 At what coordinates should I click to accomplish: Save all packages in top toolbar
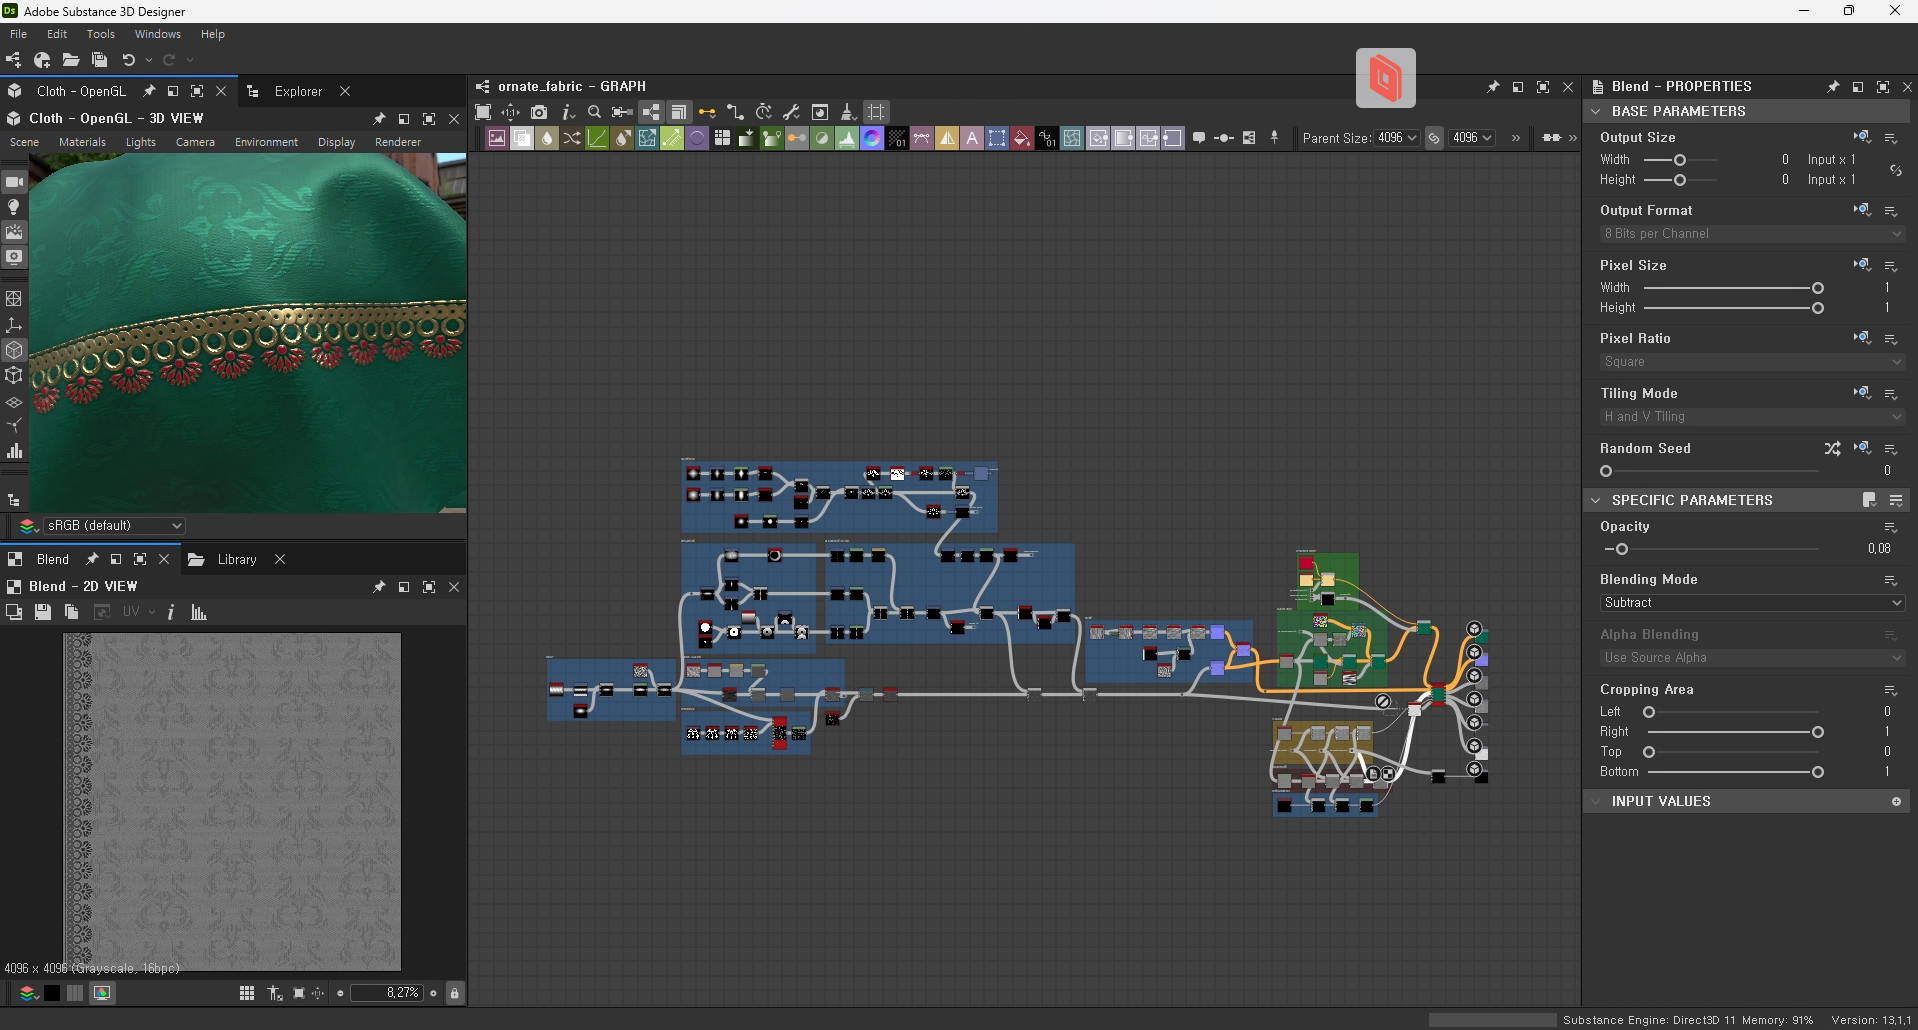tap(99, 60)
